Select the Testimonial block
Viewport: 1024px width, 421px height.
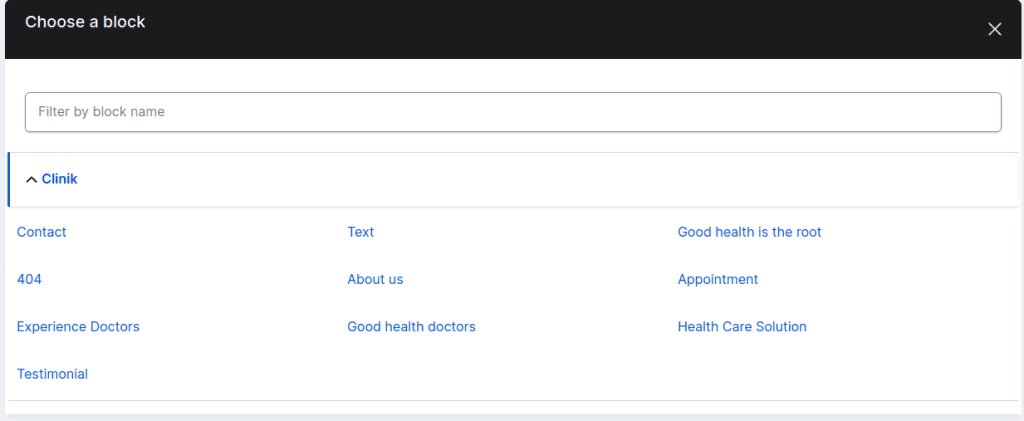coord(52,374)
